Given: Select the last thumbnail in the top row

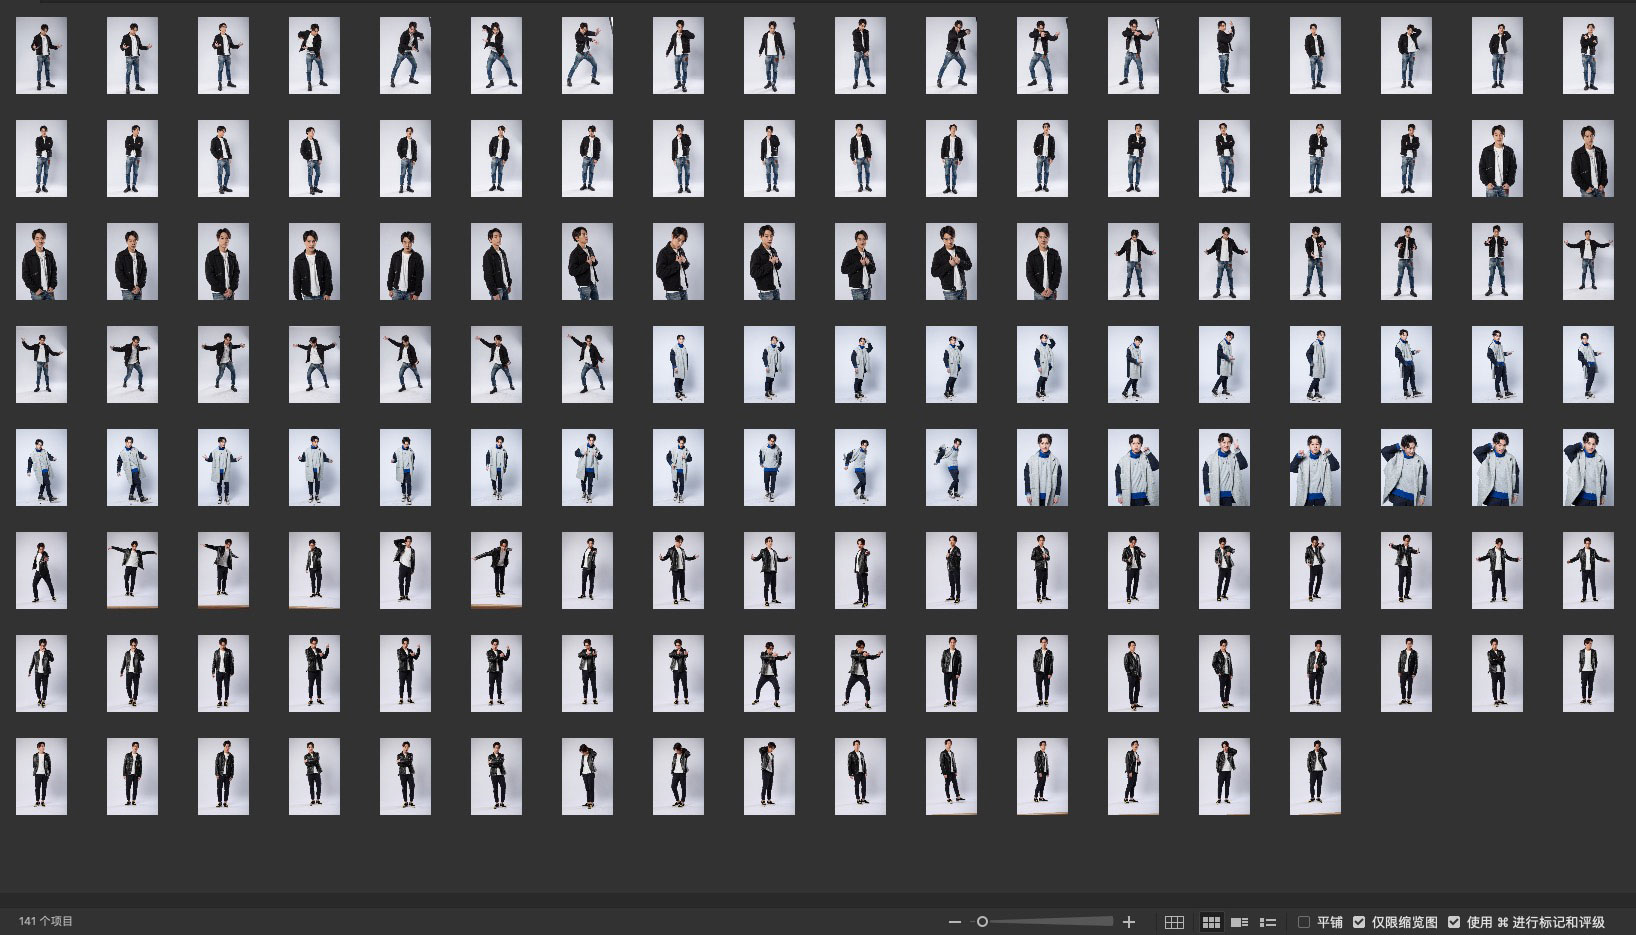Looking at the screenshot, I should [1588, 56].
